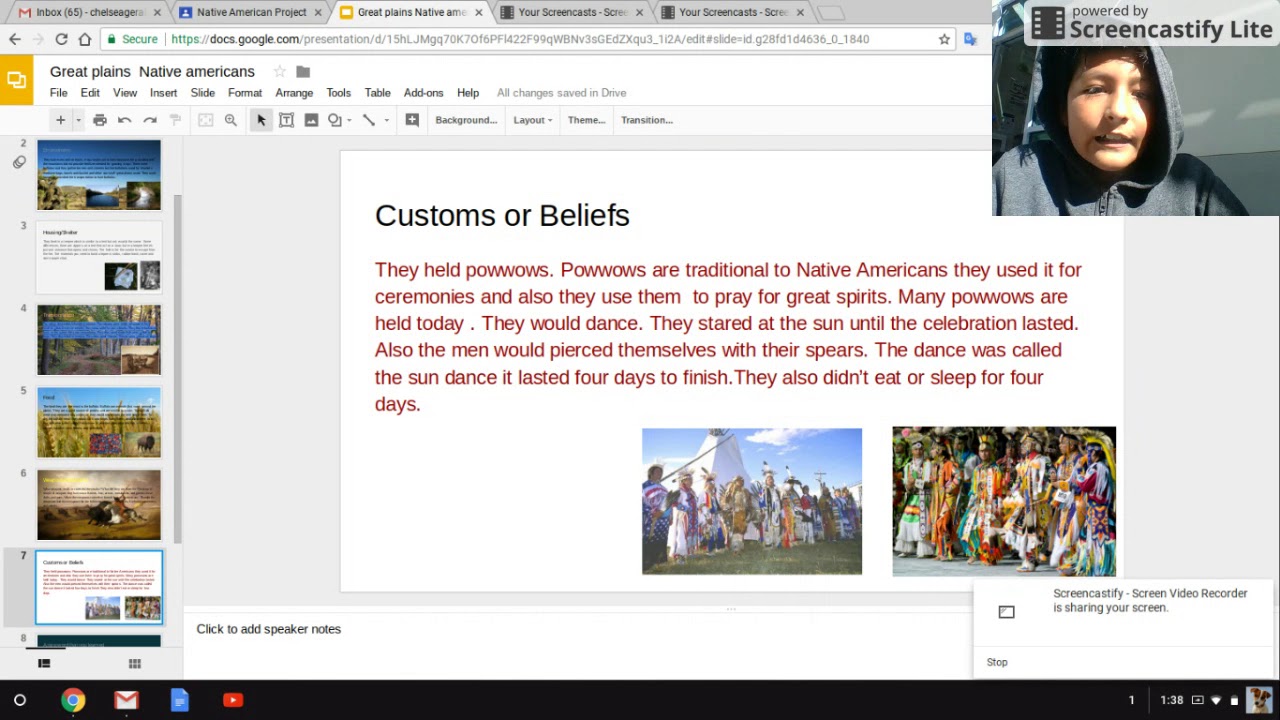Screen dimensions: 1280x720
Task: Open the Slide menu
Action: 203,93
